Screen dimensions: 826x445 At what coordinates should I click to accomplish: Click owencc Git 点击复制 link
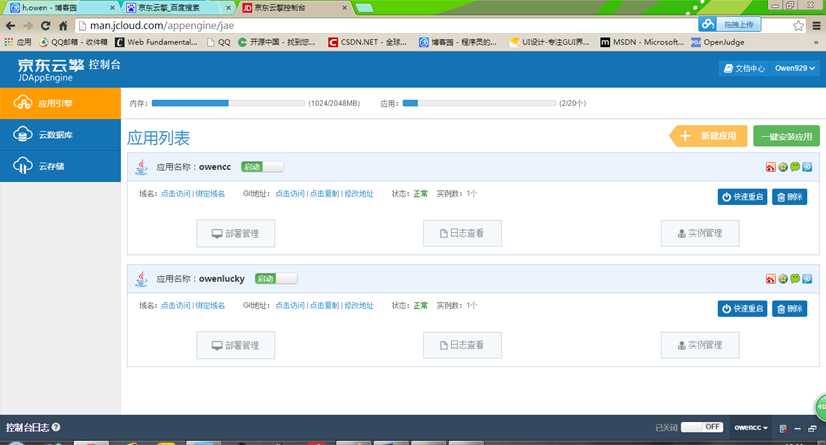coord(324,194)
